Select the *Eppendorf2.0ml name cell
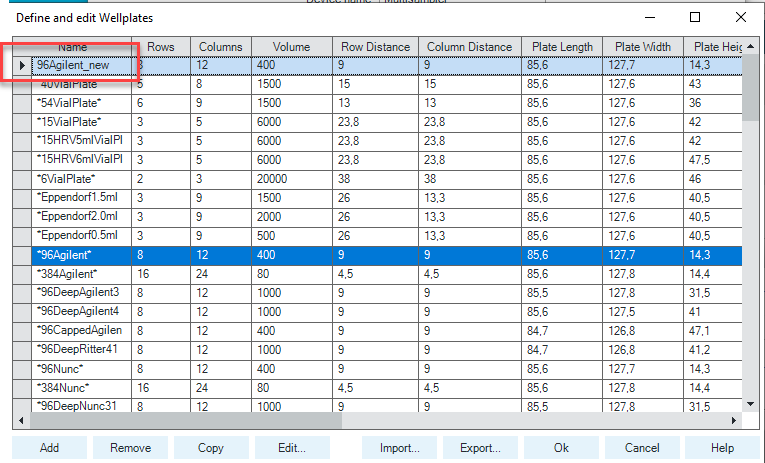The height and width of the screenshot is (463, 765). 81,218
